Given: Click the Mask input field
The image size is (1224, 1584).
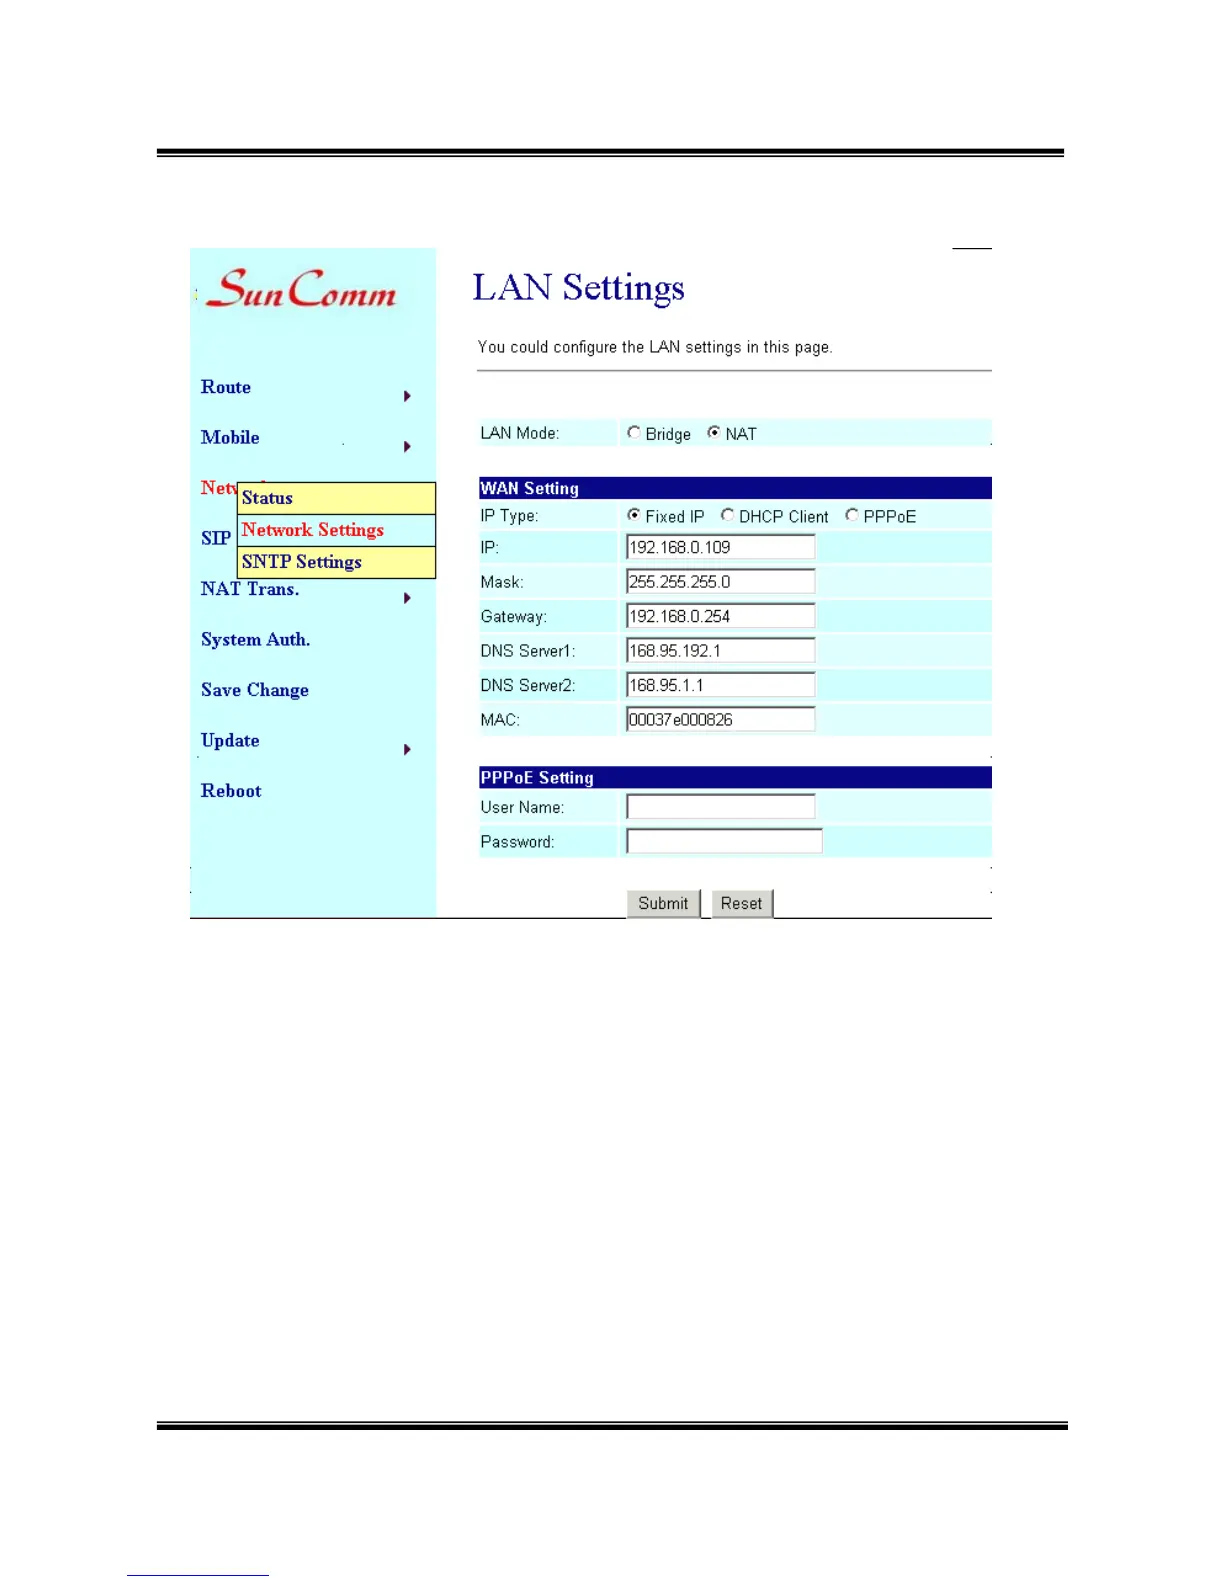Looking at the screenshot, I should point(720,581).
